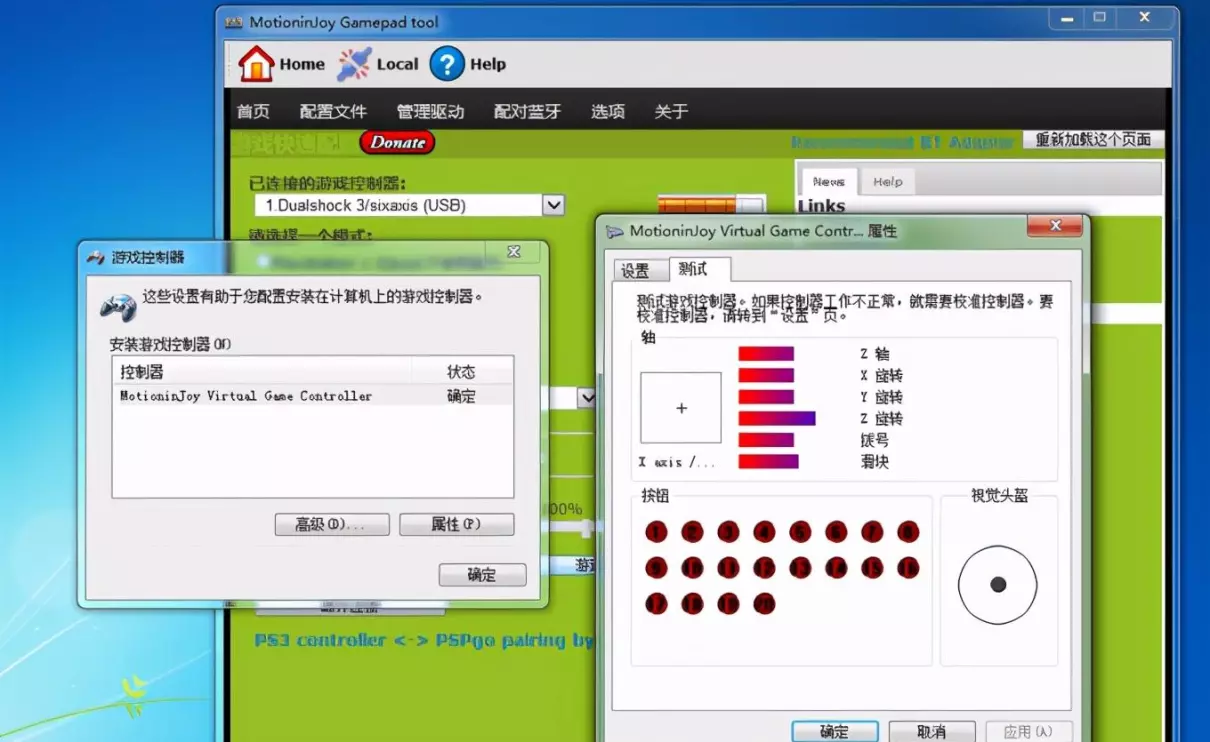Image resolution: width=1210 pixels, height=742 pixels.
Task: Click the 滑块 axis bar
Action: [x=769, y=462]
